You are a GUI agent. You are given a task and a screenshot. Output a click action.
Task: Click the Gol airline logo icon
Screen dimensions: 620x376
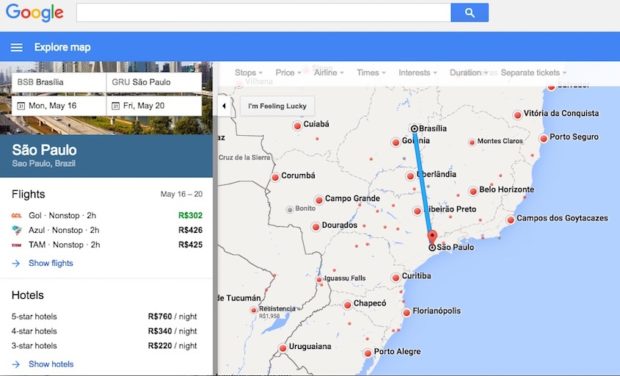(16, 215)
